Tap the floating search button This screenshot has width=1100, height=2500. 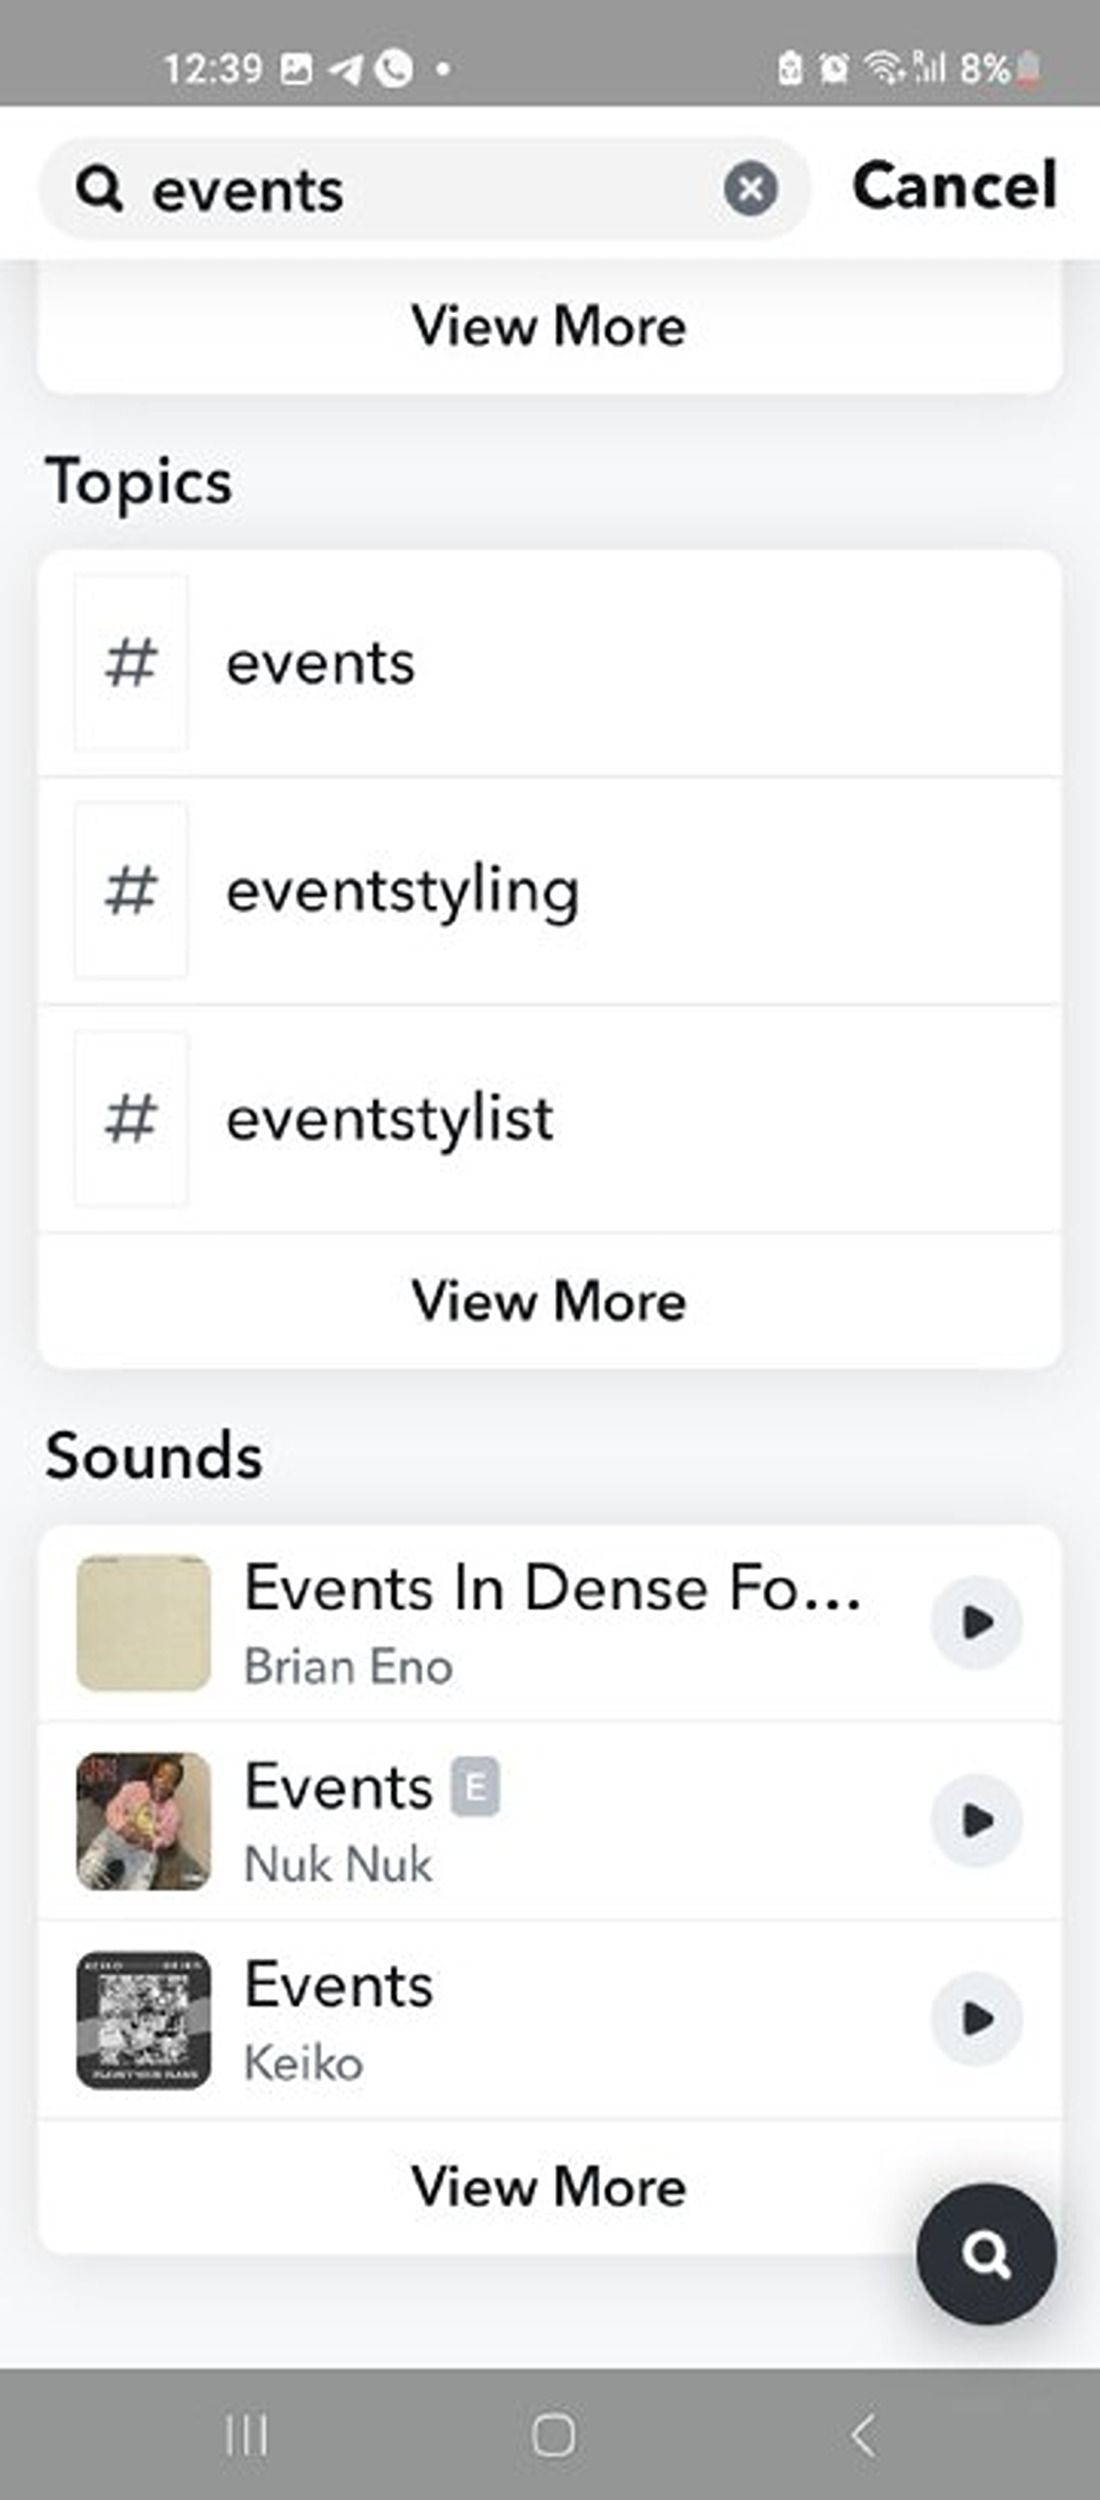986,2254
